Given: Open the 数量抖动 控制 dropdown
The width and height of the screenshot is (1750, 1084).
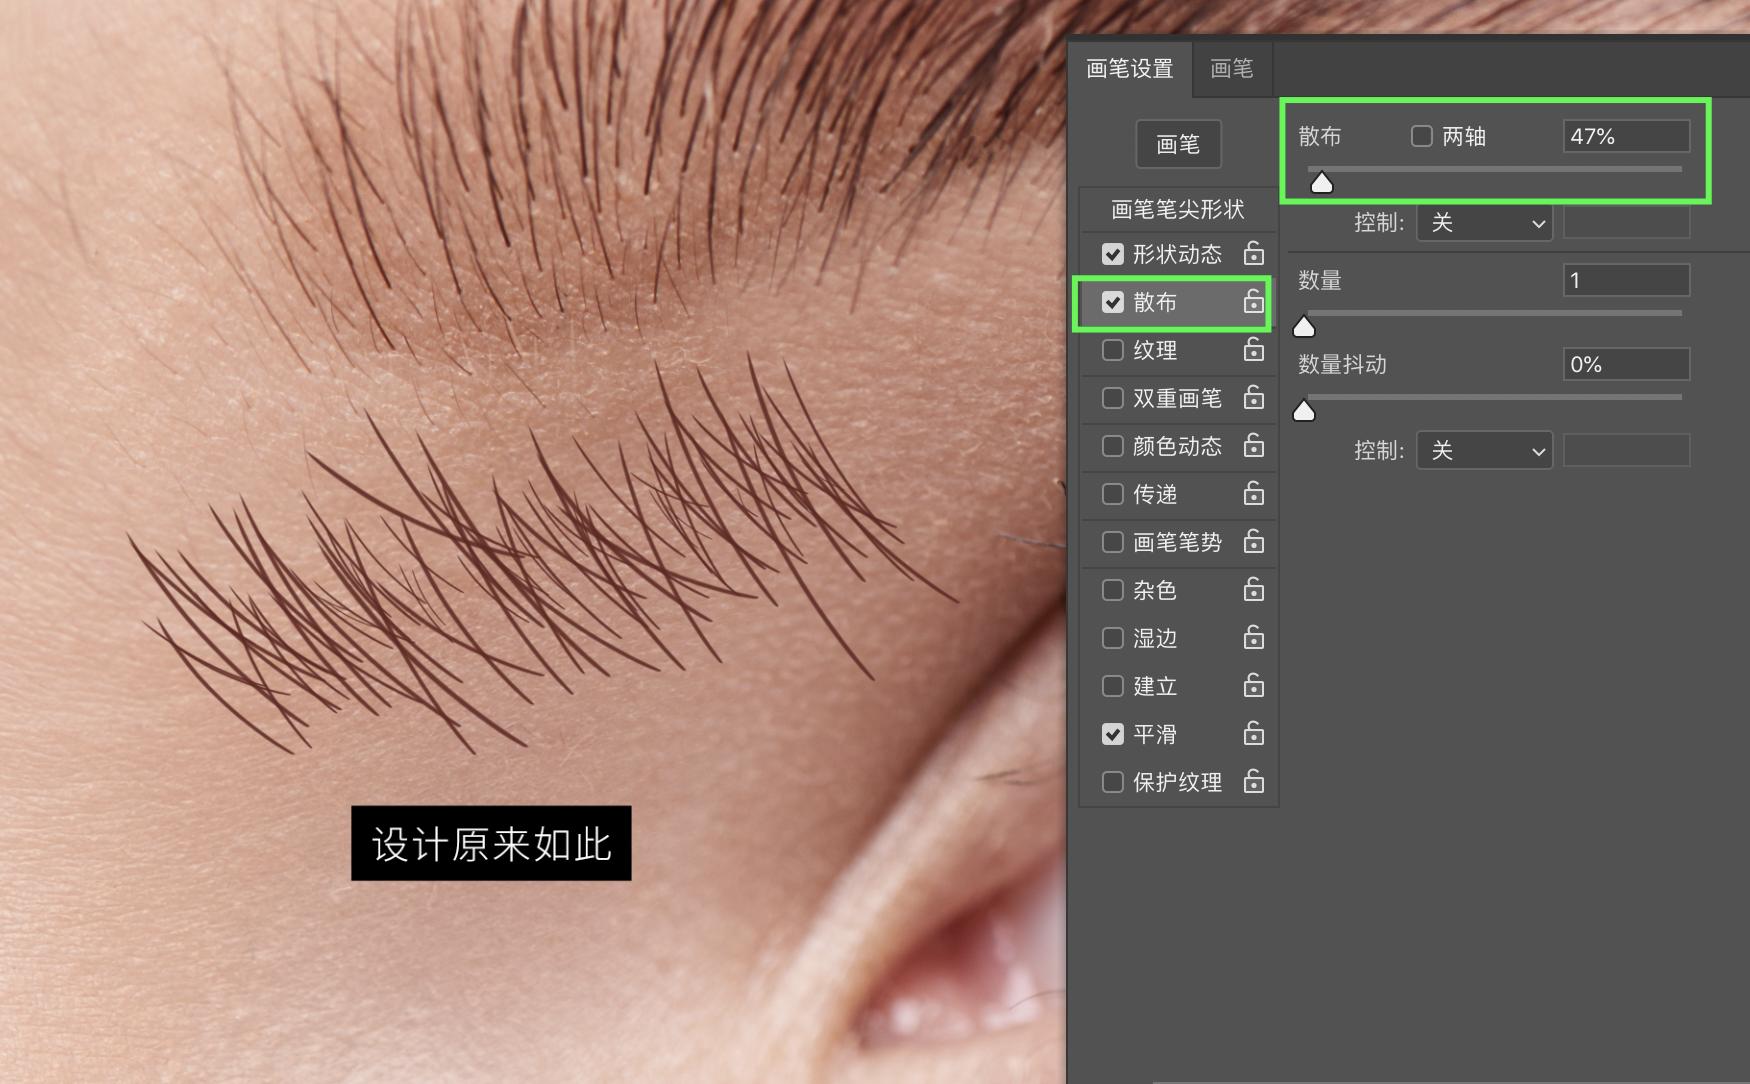Looking at the screenshot, I should pos(1484,450).
